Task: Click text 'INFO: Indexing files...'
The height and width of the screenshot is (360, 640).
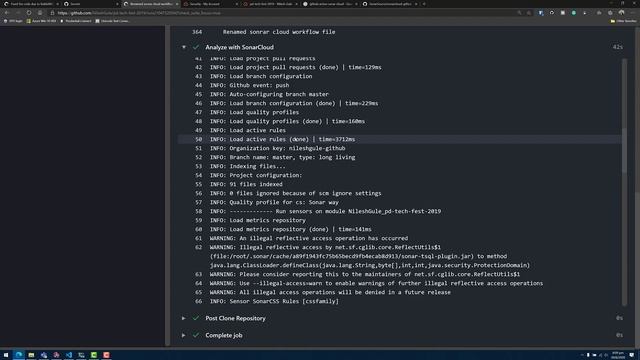Action: point(248,166)
